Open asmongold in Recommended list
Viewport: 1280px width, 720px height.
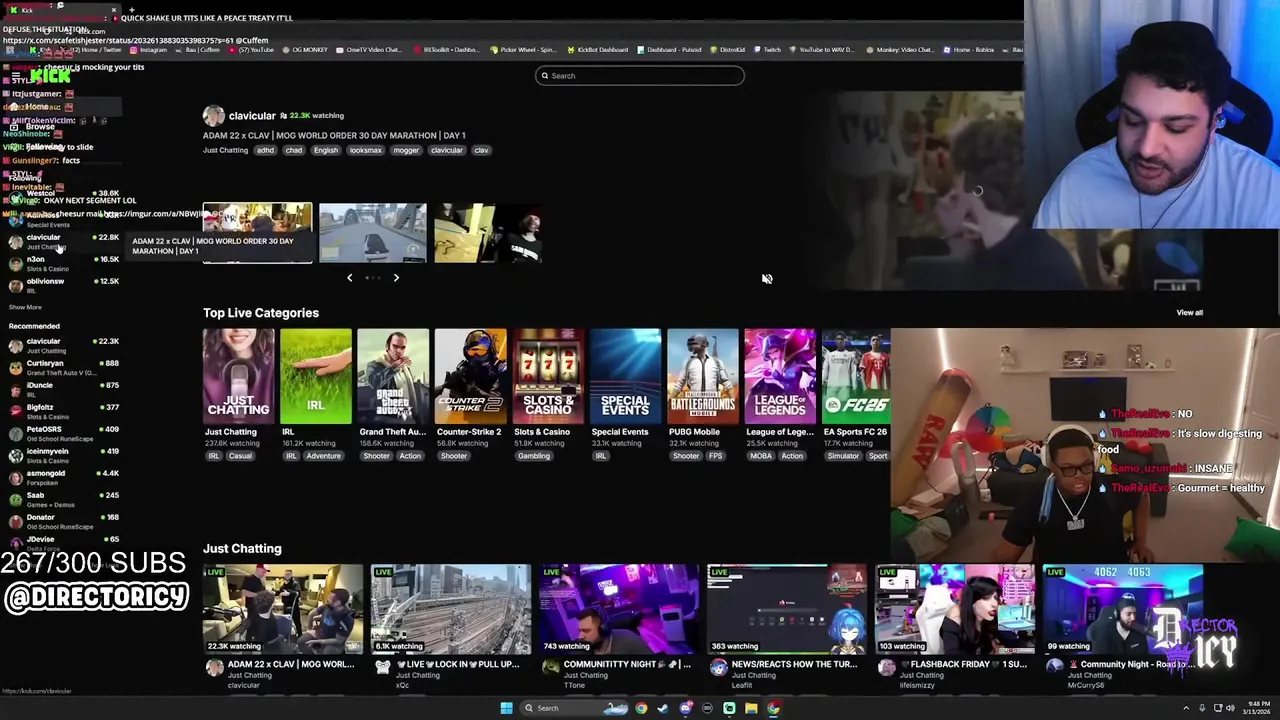(x=63, y=477)
